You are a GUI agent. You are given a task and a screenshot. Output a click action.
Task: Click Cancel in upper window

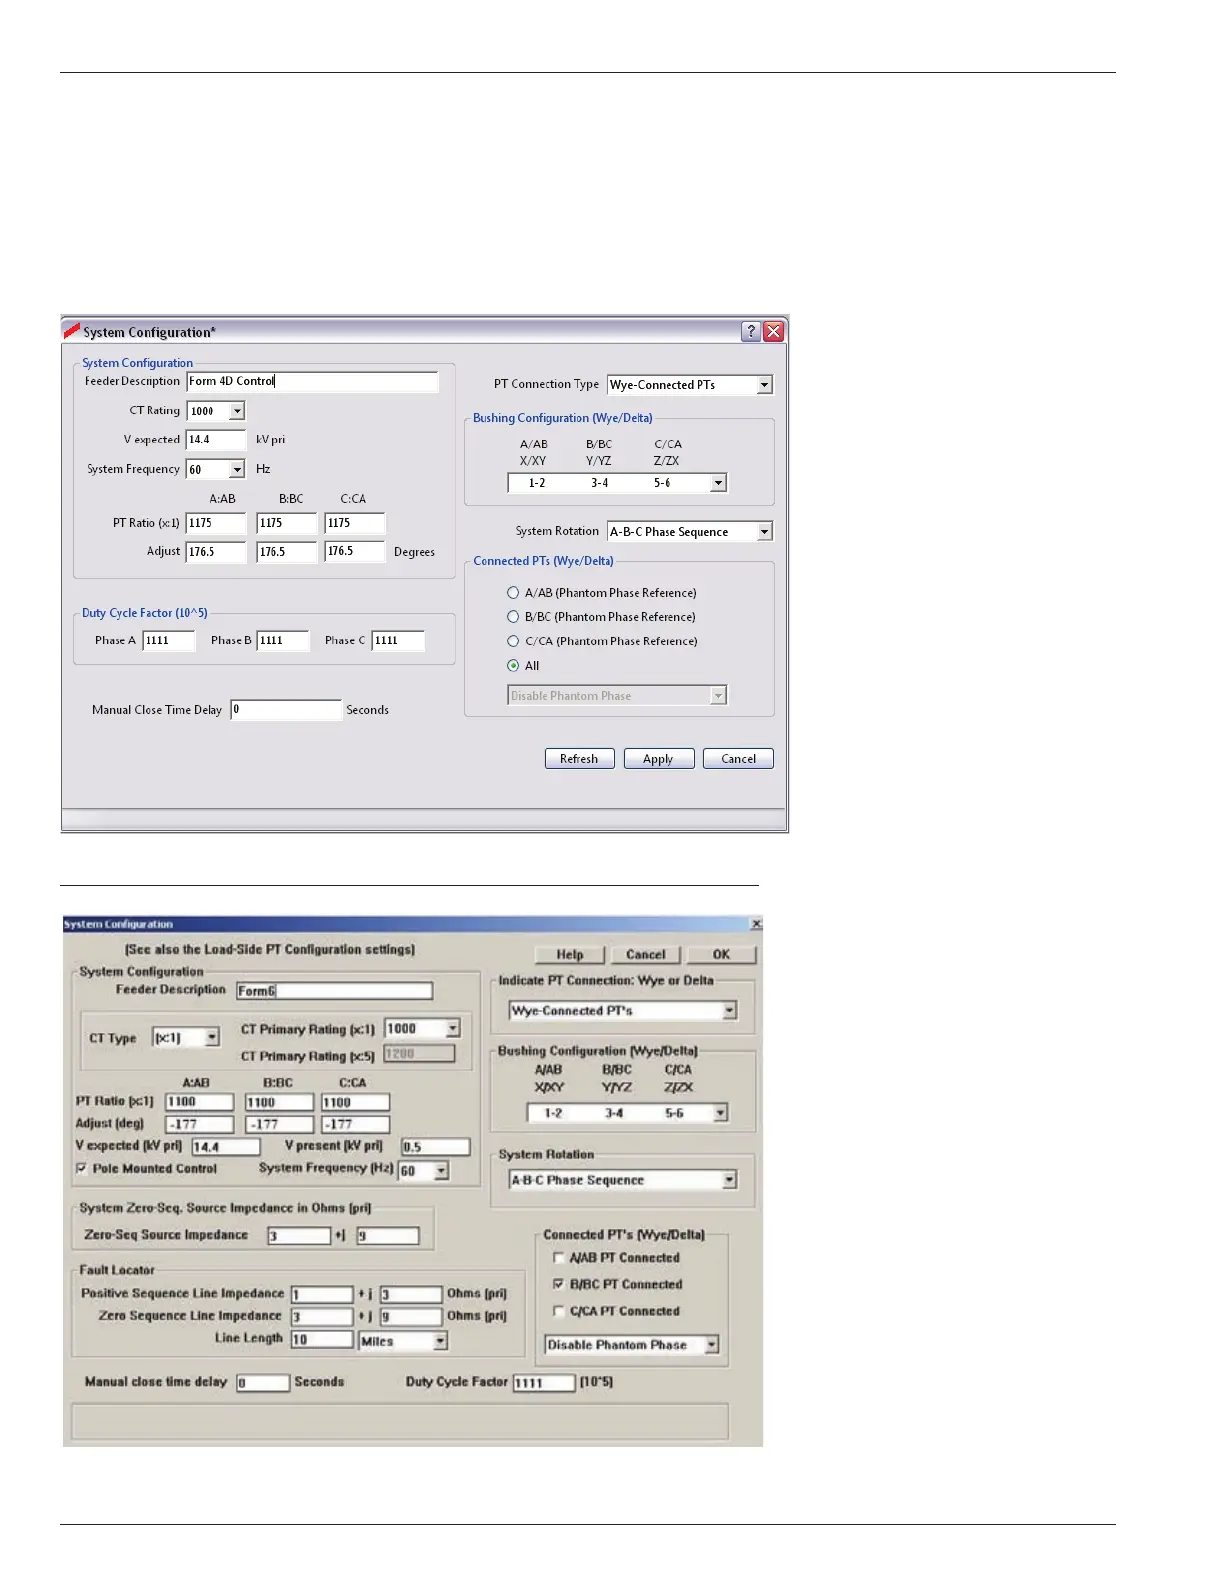pyautogui.click(x=738, y=759)
